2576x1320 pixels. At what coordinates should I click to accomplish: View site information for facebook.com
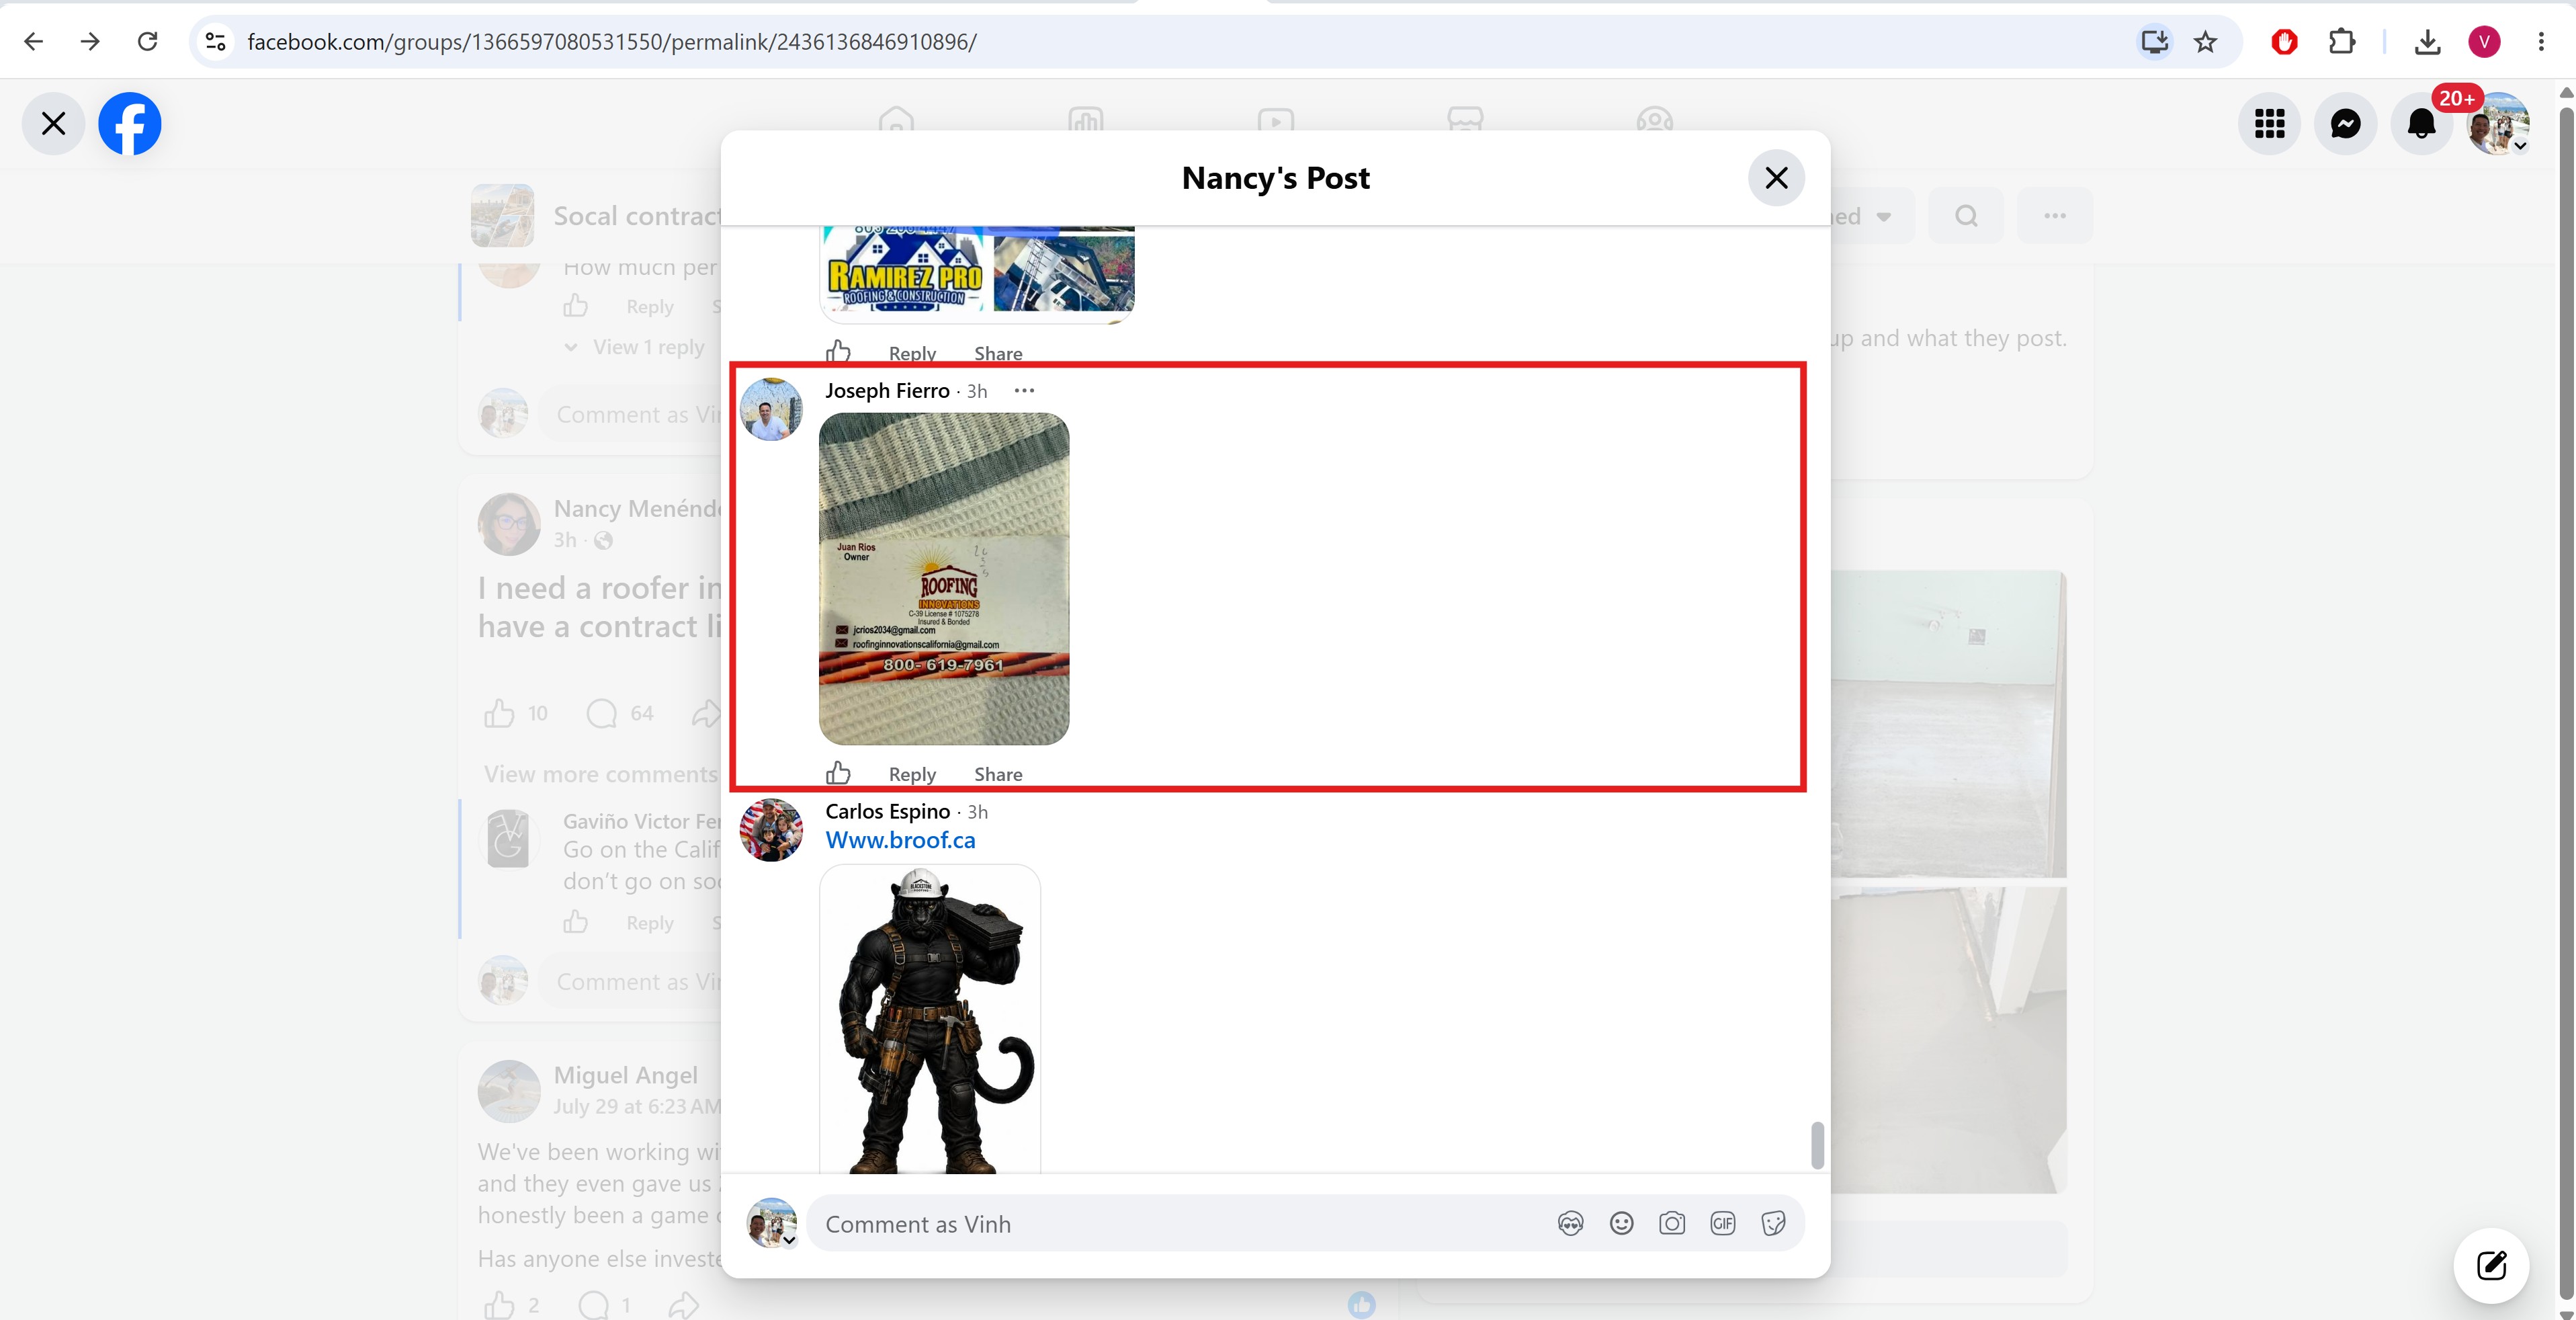tap(215, 42)
